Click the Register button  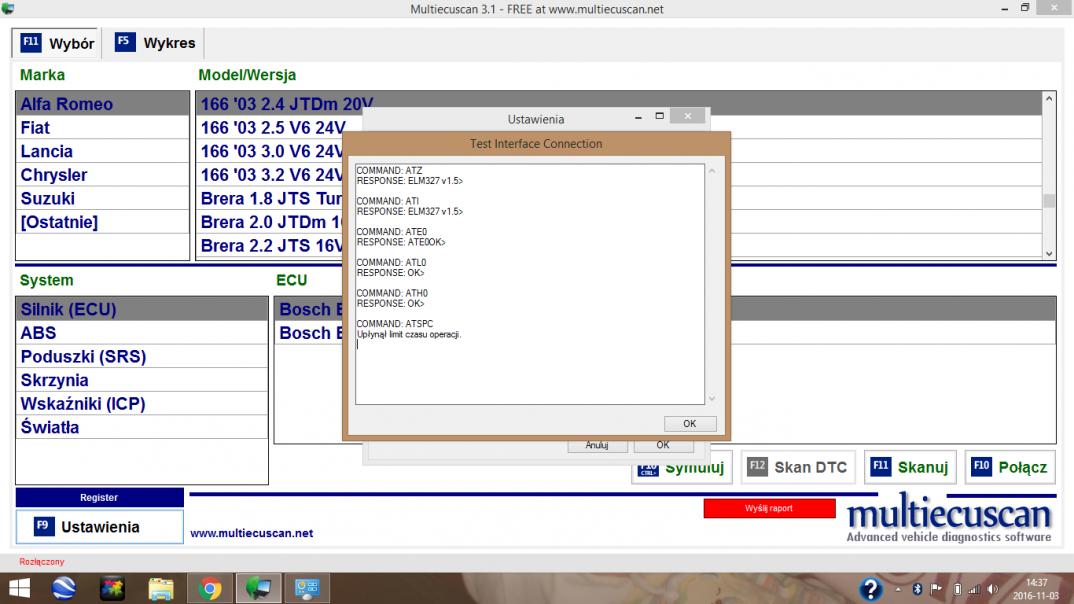[x=99, y=497]
